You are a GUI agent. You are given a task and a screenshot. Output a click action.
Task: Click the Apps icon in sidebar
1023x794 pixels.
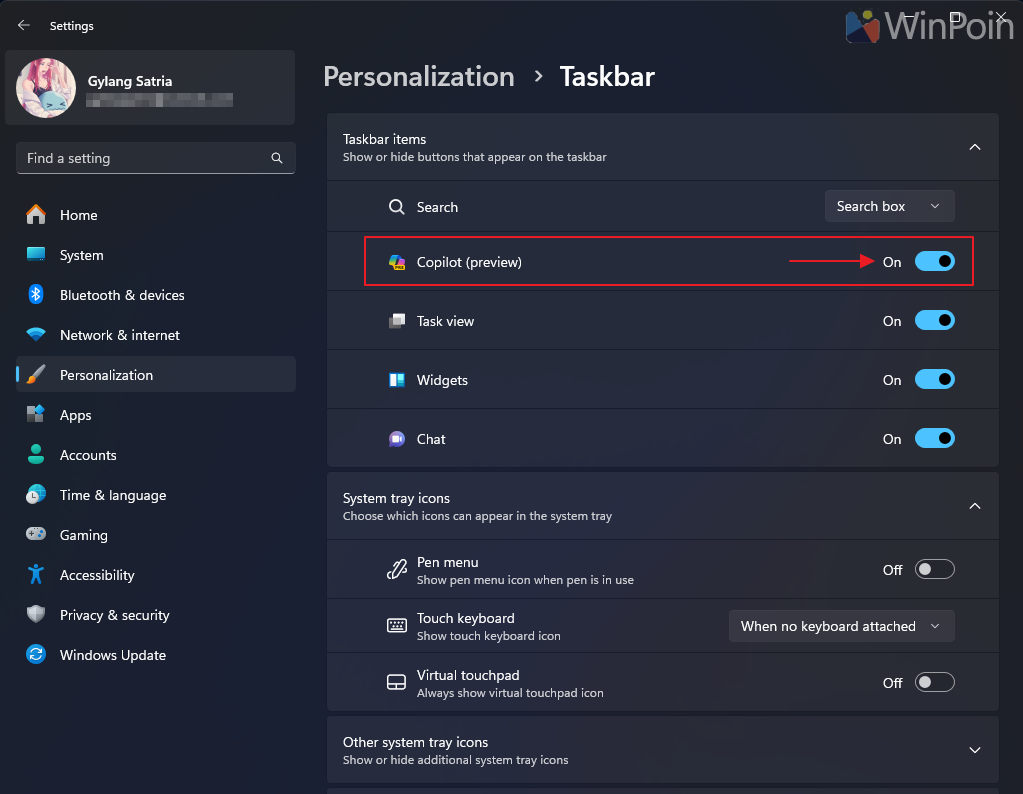36,414
